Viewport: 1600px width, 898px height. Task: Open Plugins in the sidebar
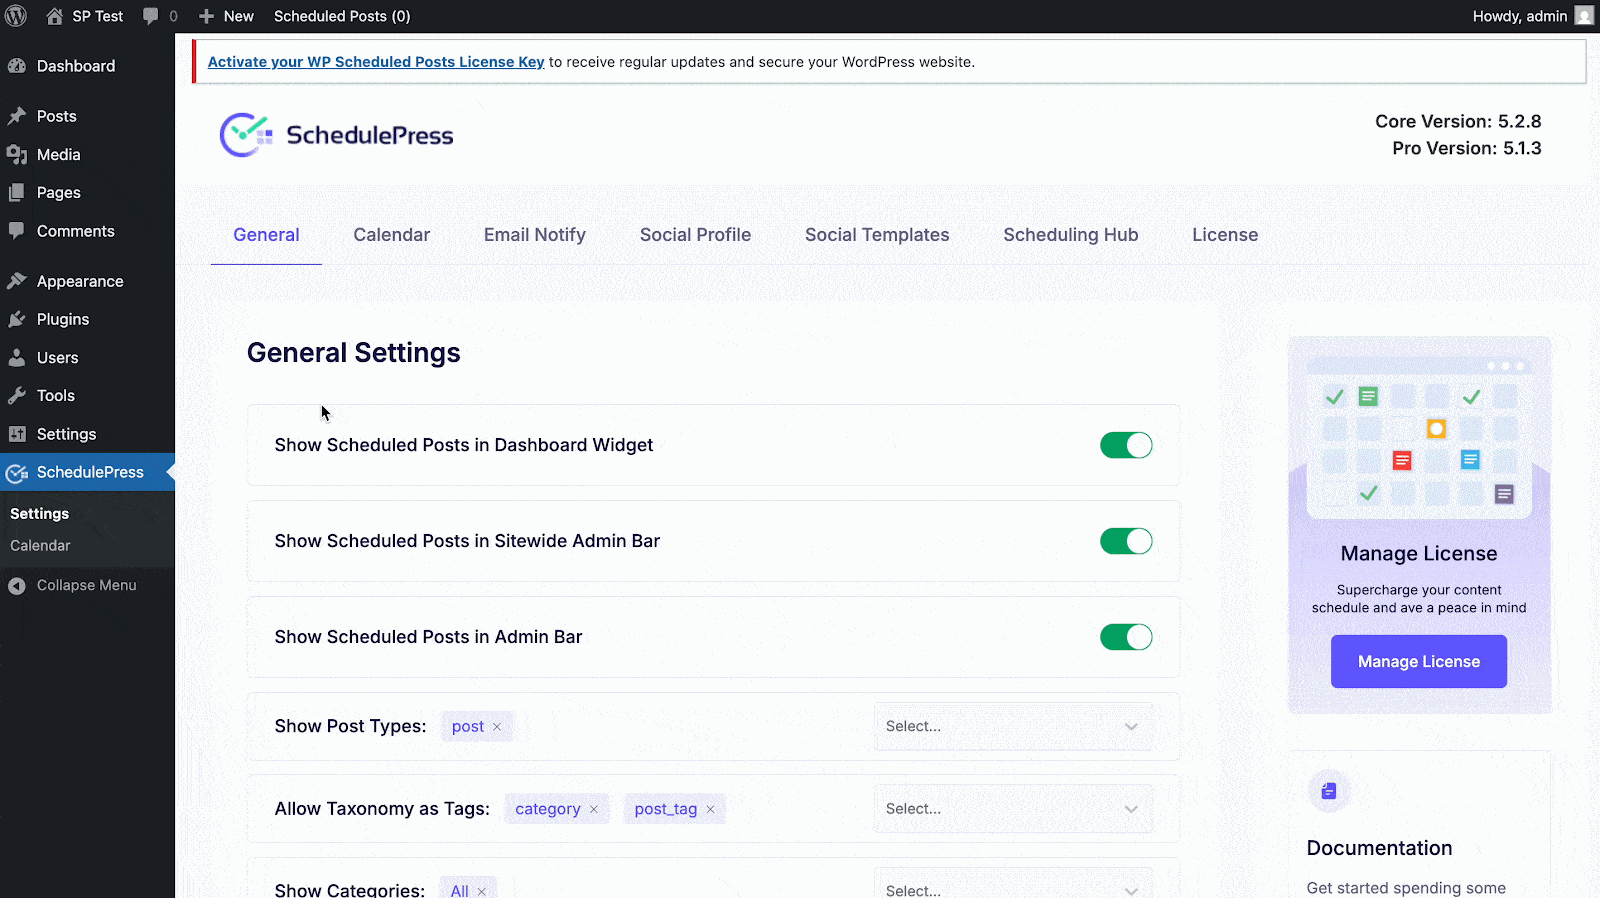(63, 319)
